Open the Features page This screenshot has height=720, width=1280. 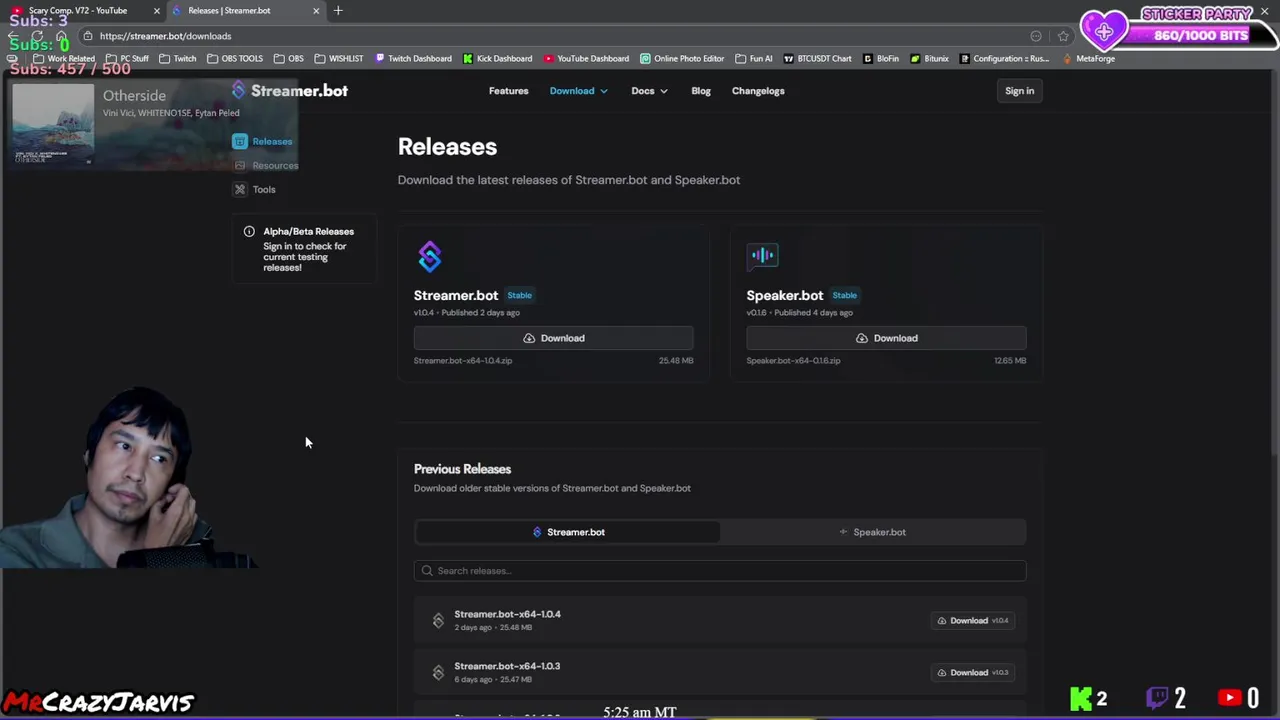click(508, 91)
